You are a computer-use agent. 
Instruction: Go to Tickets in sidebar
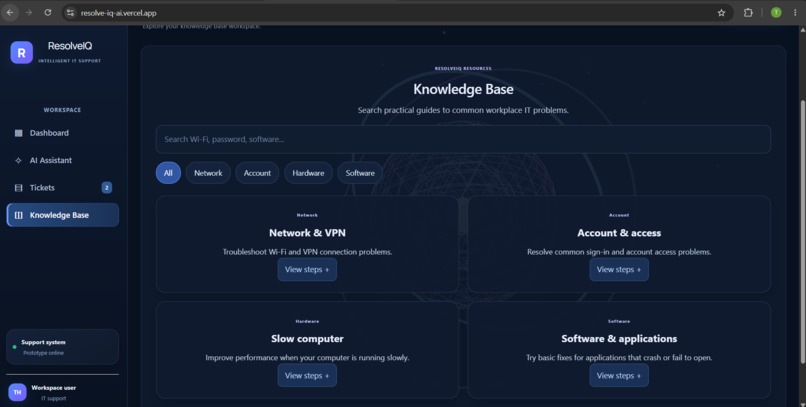point(62,188)
